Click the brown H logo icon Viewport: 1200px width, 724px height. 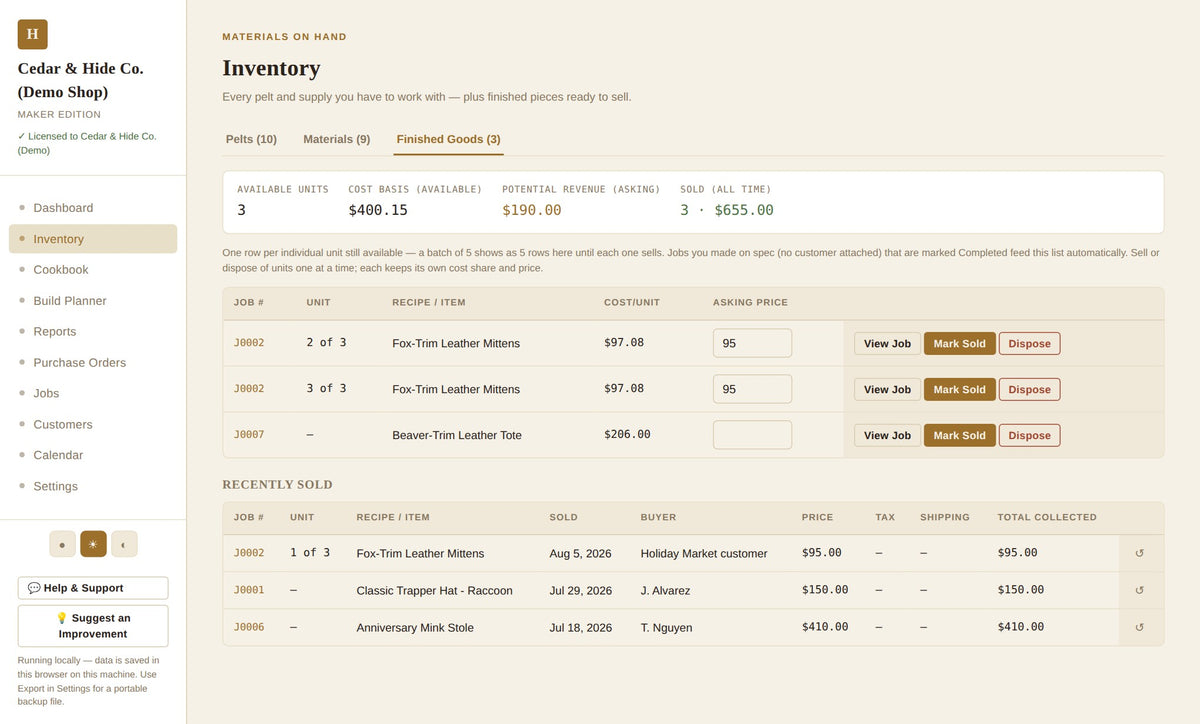pyautogui.click(x=32, y=34)
